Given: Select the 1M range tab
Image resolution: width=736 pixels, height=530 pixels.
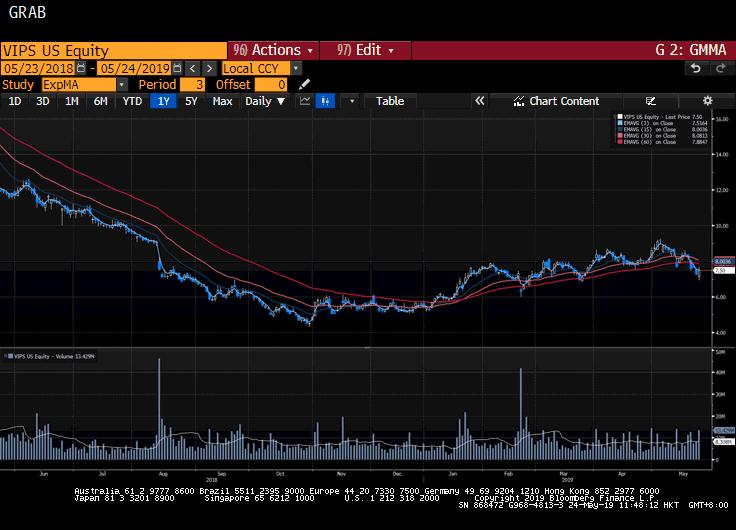Looking at the screenshot, I should (x=72, y=101).
